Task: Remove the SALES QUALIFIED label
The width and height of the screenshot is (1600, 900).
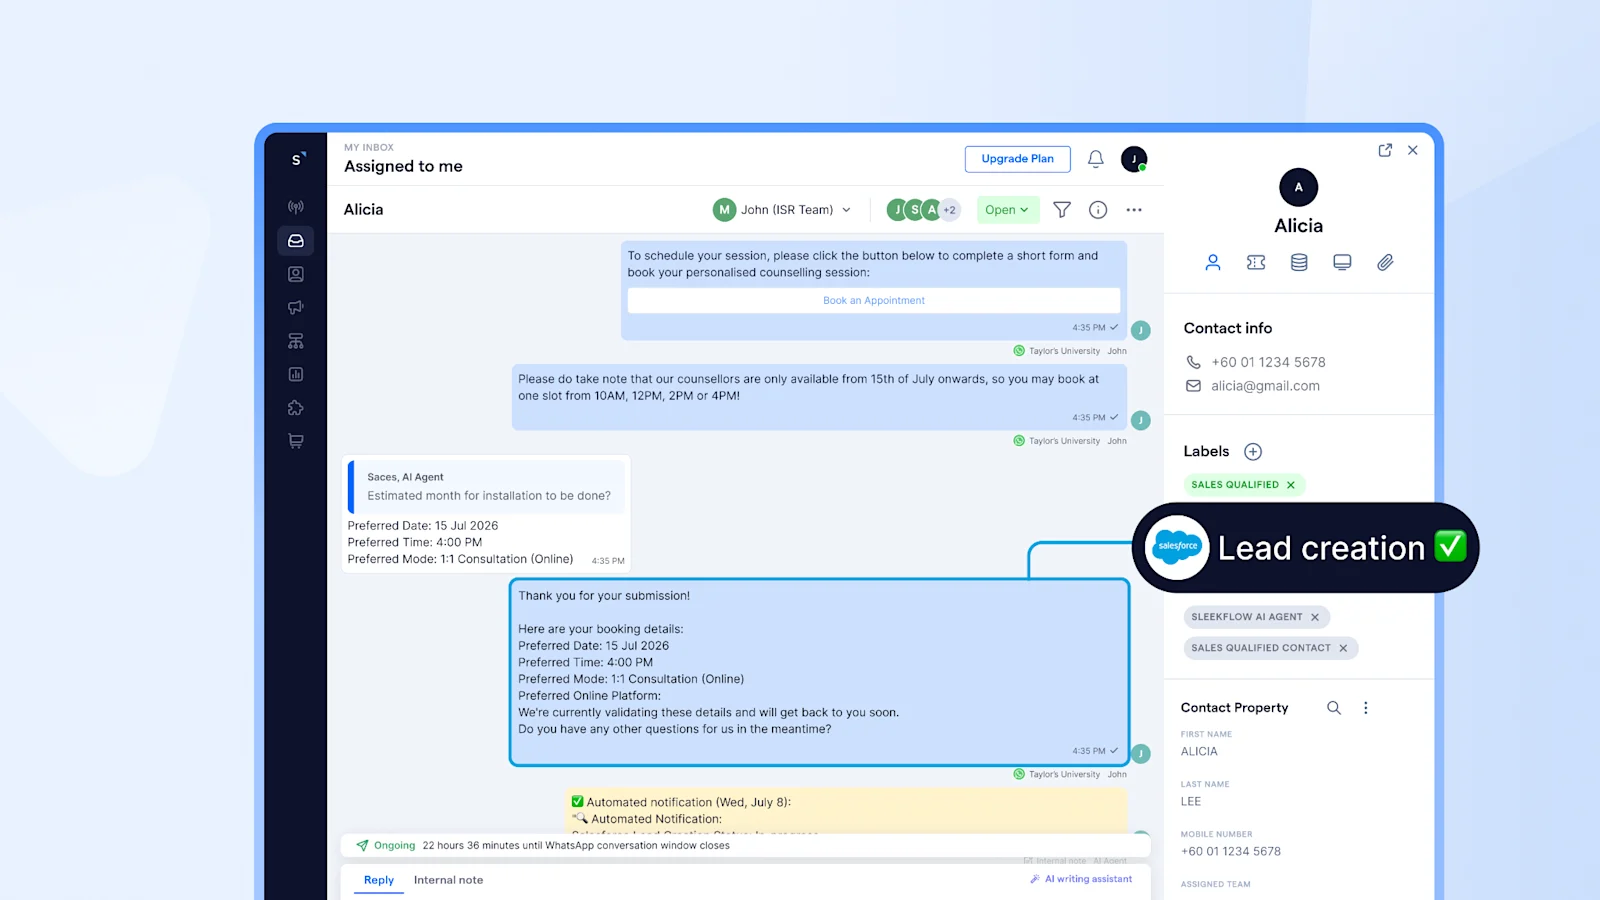Action: click(x=1291, y=485)
